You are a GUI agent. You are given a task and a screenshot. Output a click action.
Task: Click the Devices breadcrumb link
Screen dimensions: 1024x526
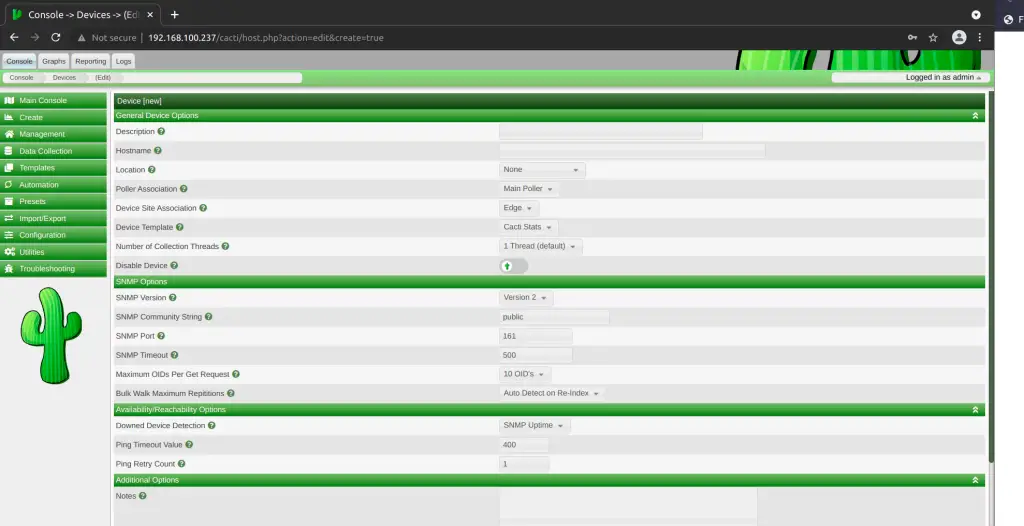pyautogui.click(x=64, y=78)
